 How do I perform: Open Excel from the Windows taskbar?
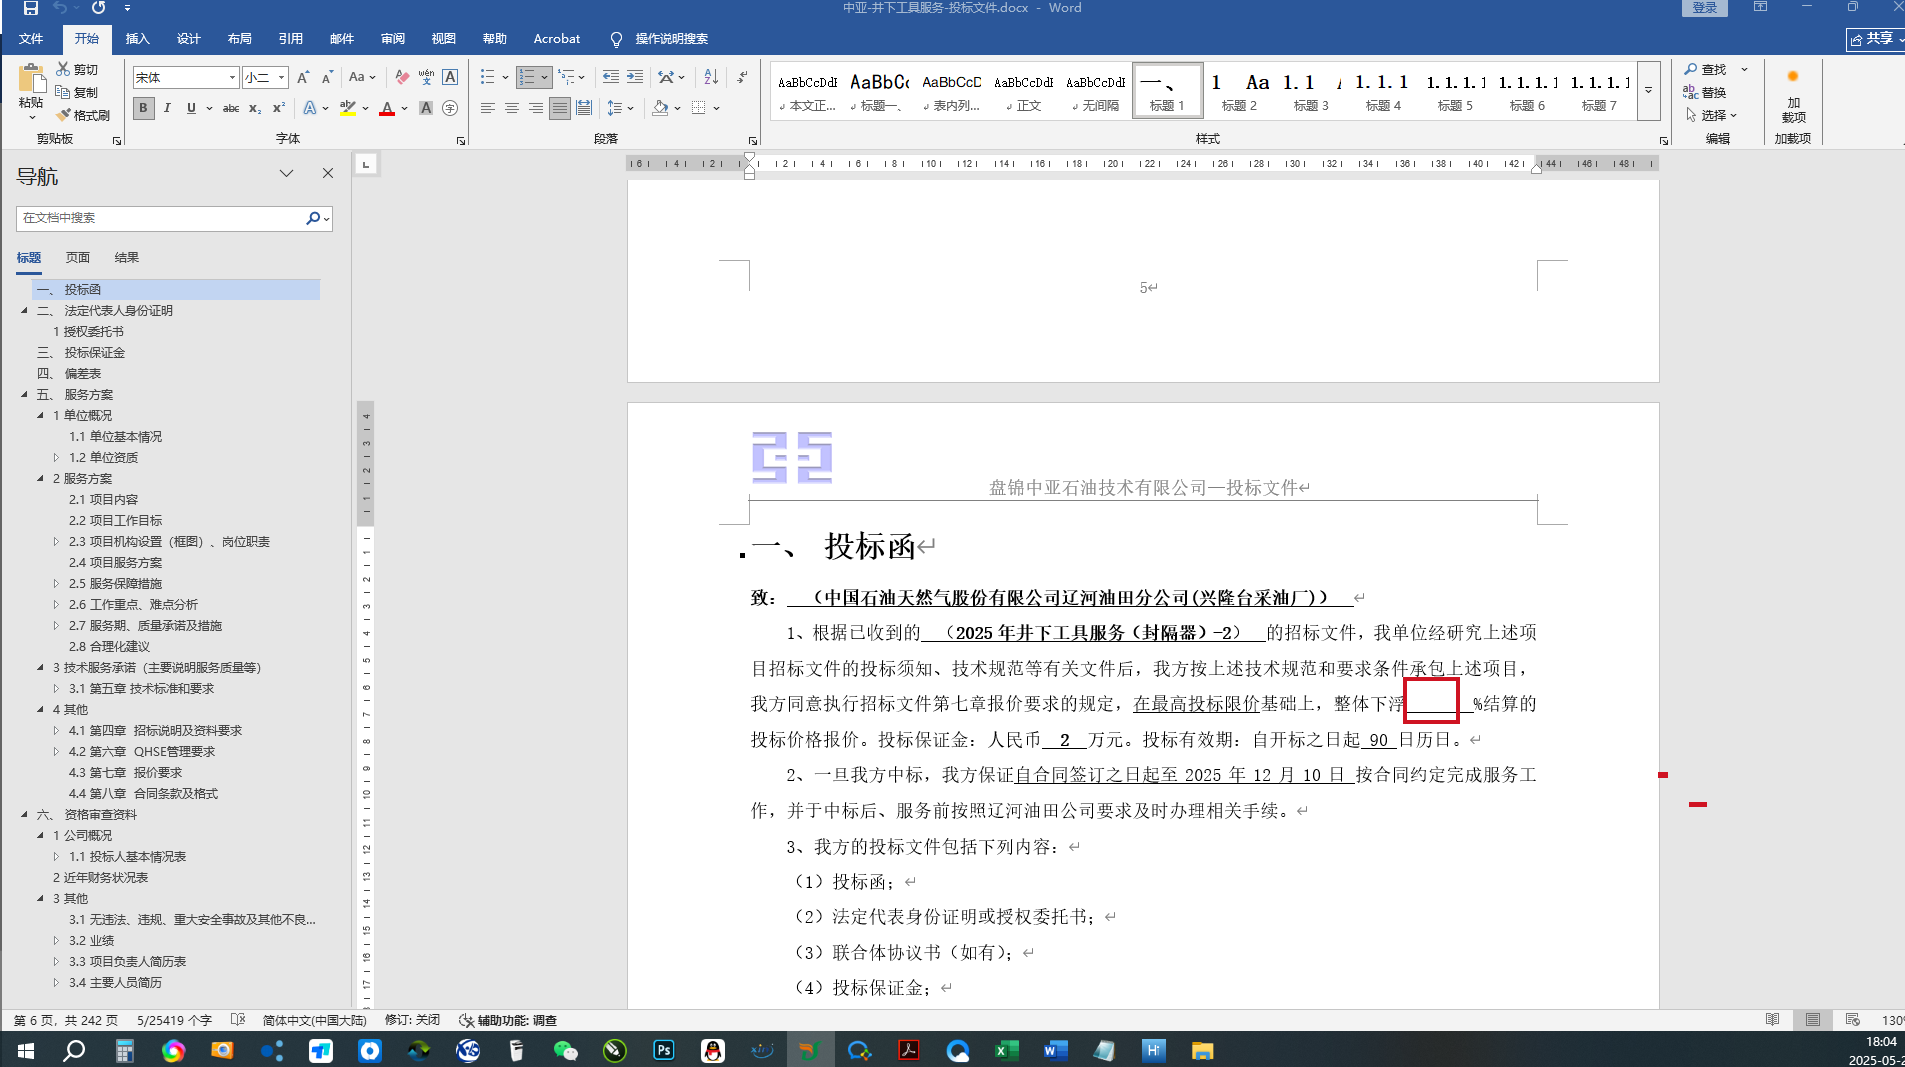coord(1006,1050)
